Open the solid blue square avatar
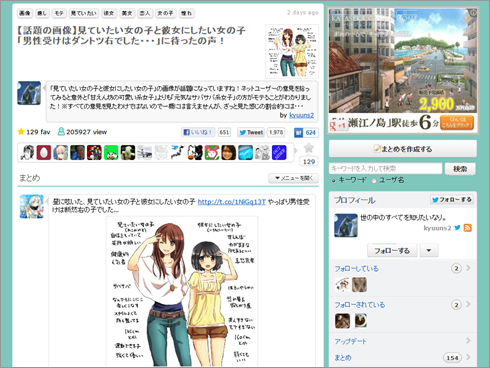Viewport: 490px width, 368px height. pyautogui.click(x=279, y=152)
